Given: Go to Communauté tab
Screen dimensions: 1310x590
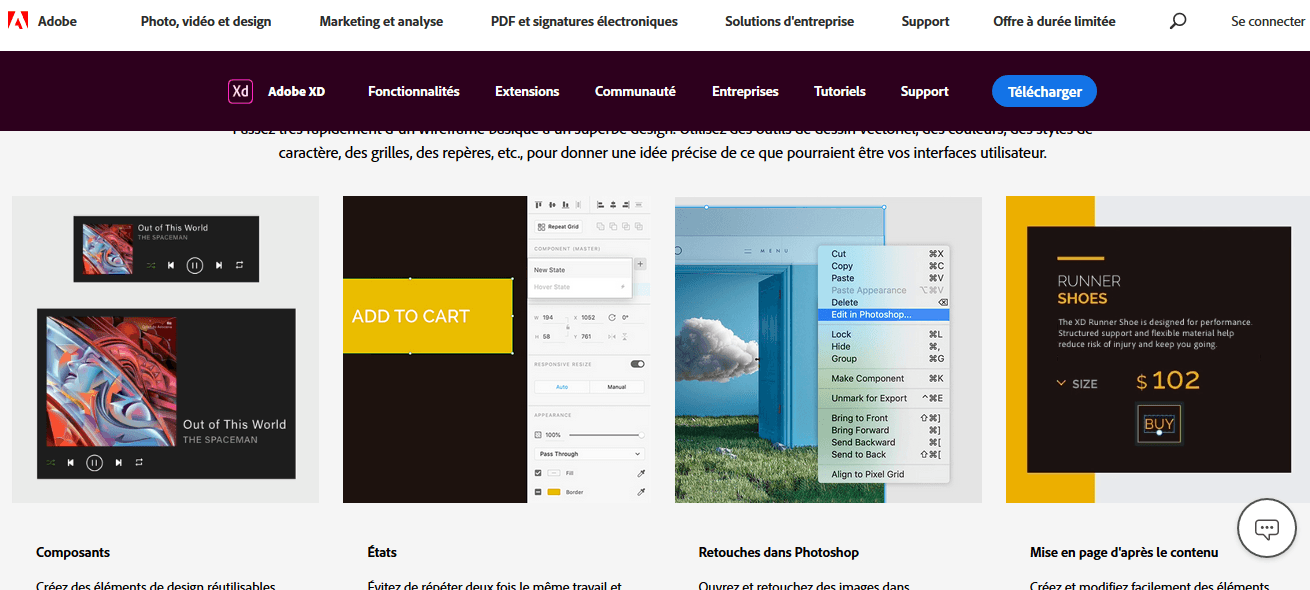Looking at the screenshot, I should click(635, 91).
